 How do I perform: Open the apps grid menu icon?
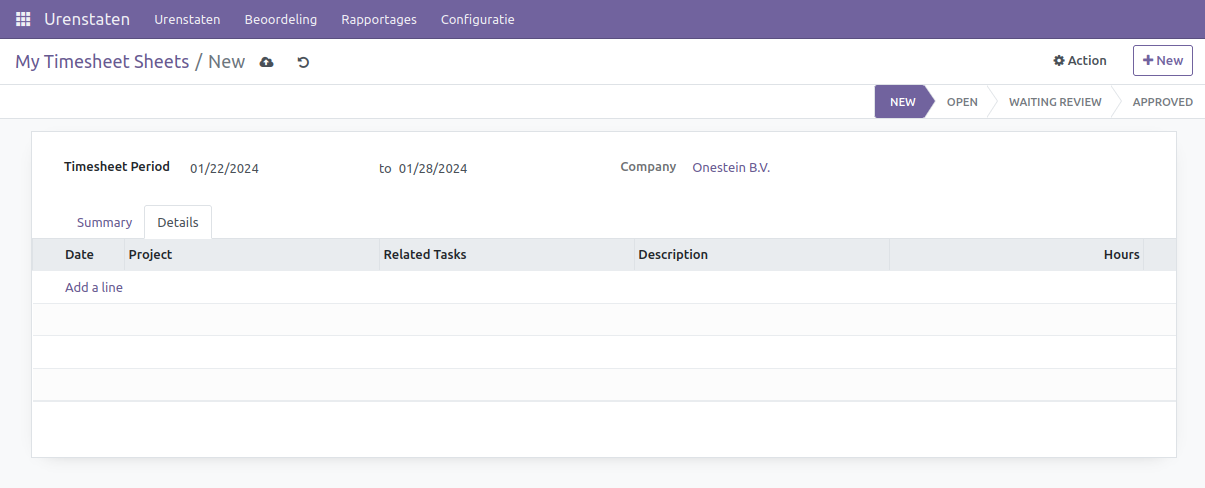(x=23, y=19)
